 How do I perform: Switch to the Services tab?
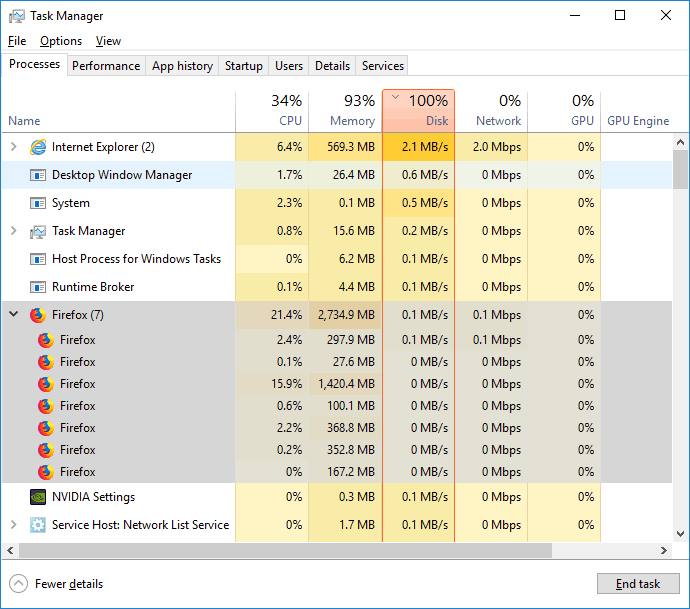coord(382,66)
